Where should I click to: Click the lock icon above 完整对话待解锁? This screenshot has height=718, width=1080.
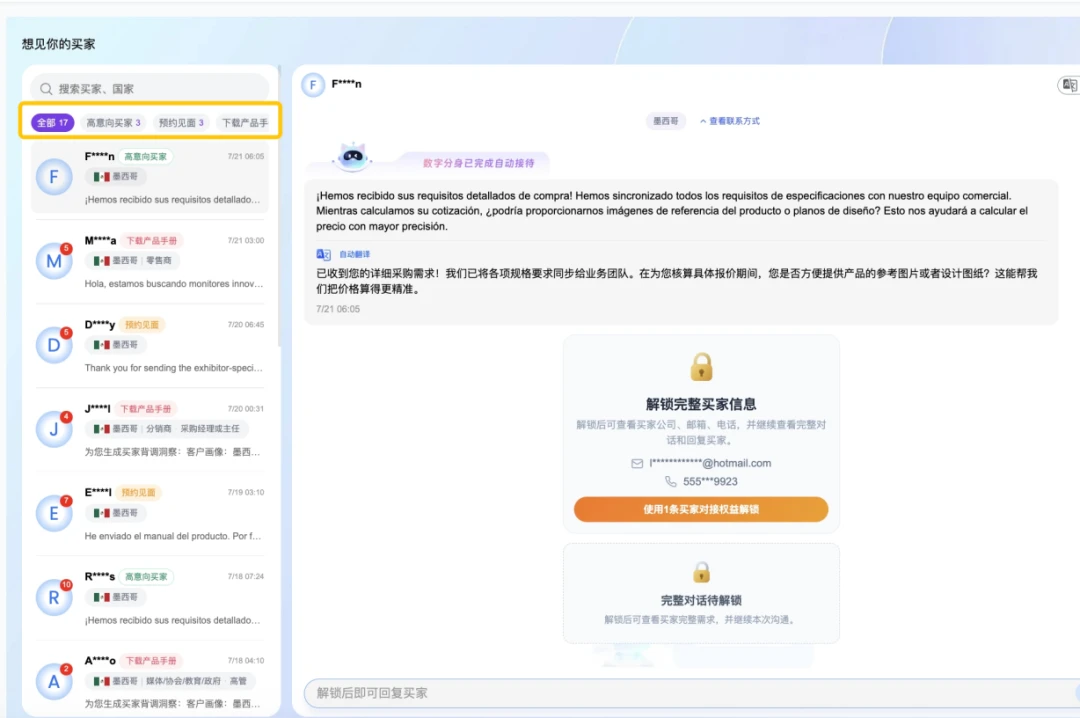pos(701,572)
